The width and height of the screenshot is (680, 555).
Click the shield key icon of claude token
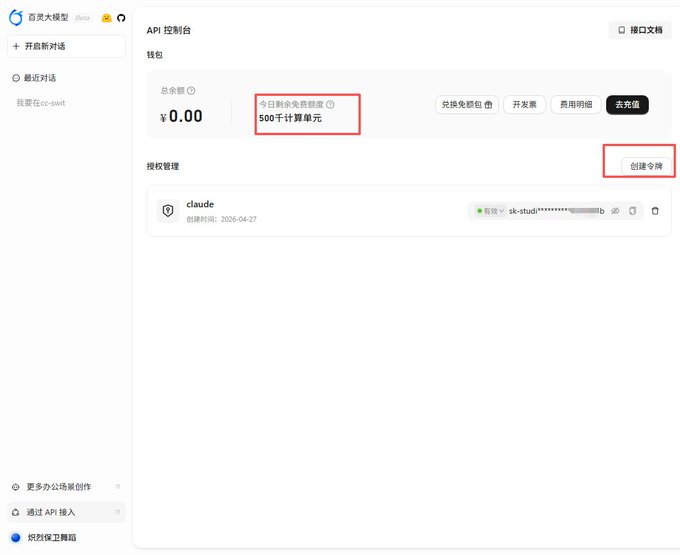pos(168,211)
